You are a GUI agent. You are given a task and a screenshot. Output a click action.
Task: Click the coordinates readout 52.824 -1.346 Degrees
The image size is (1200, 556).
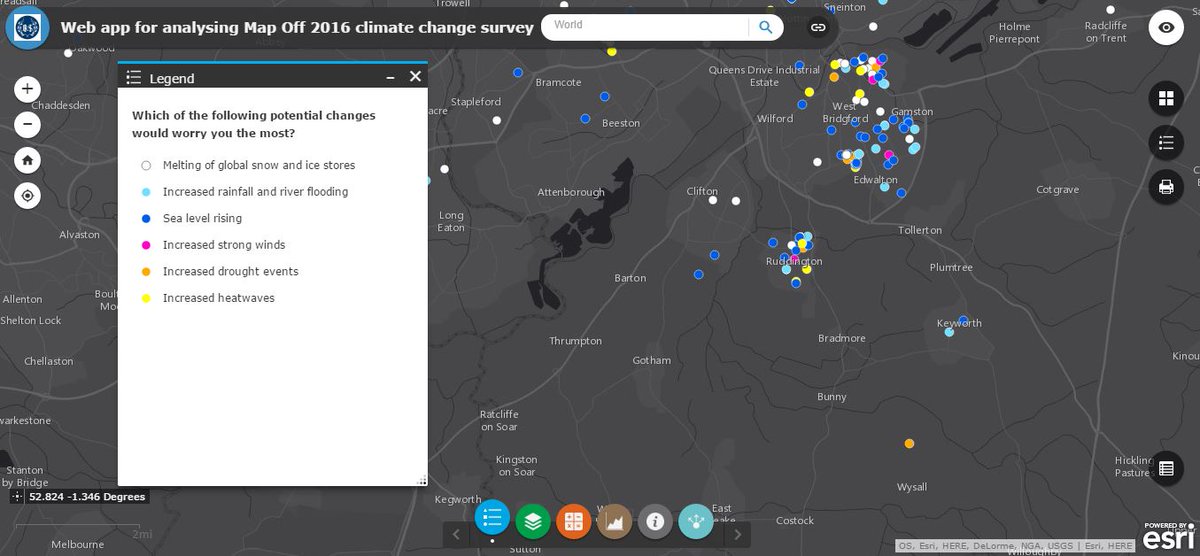pos(87,497)
